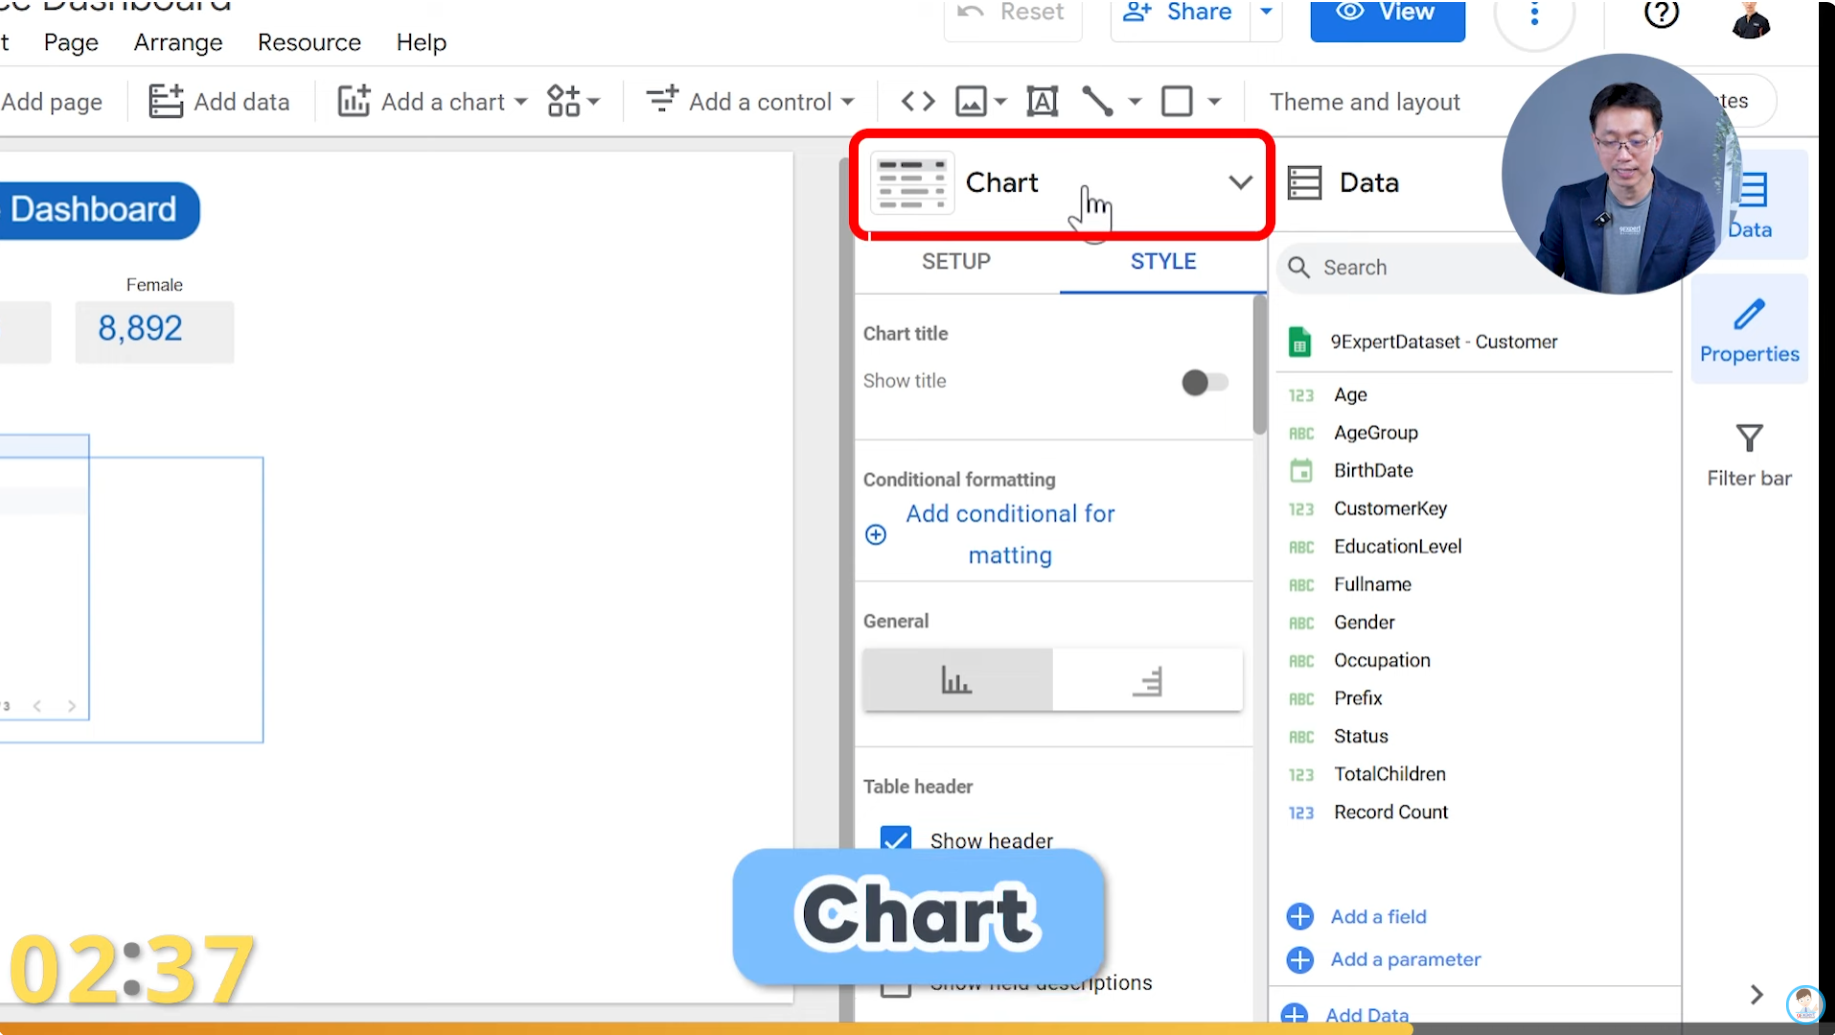Uncheck Show header checkbox

[895, 840]
